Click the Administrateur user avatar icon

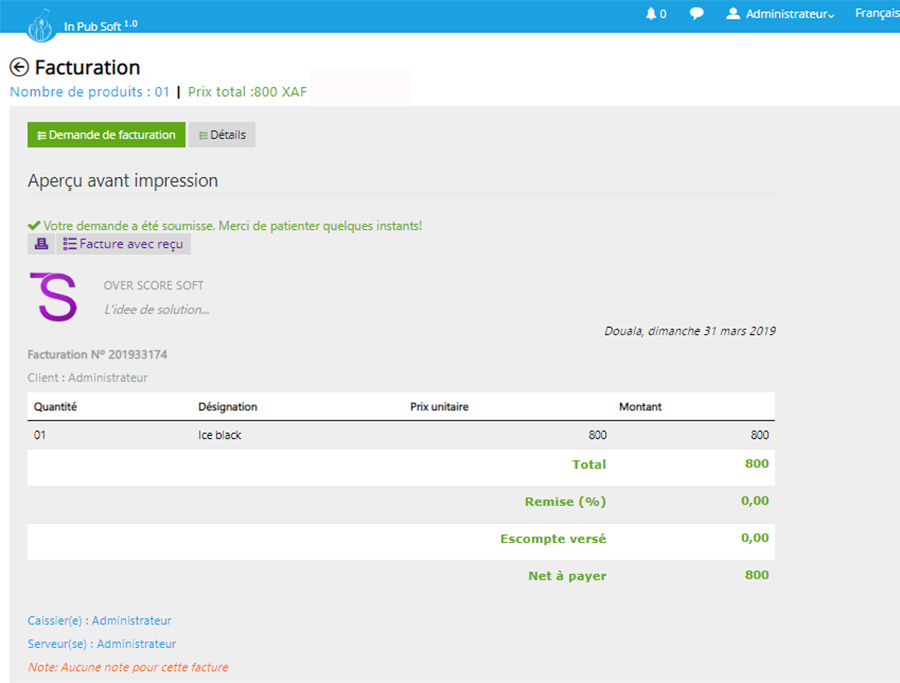pos(732,14)
